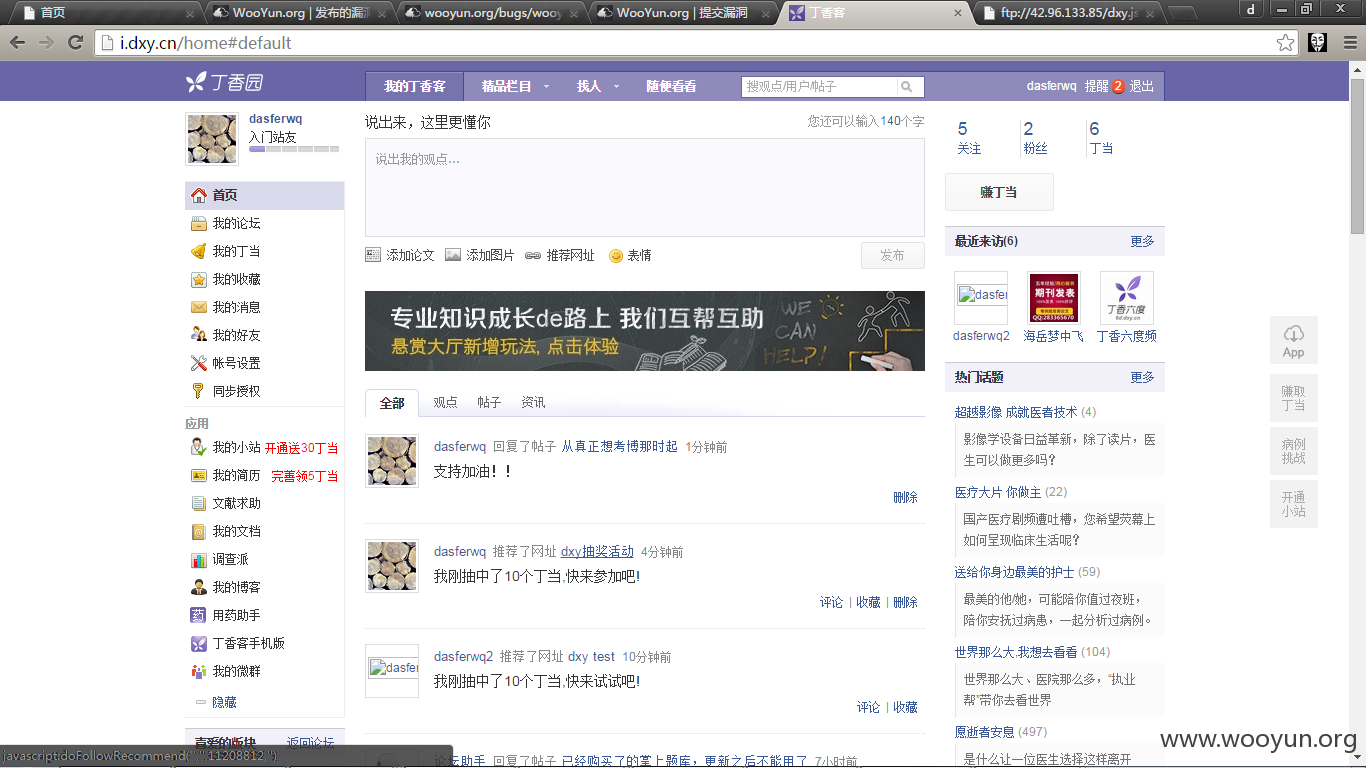The width and height of the screenshot is (1366, 768).
Task: Click the 发布 publish button
Action: coord(892,255)
